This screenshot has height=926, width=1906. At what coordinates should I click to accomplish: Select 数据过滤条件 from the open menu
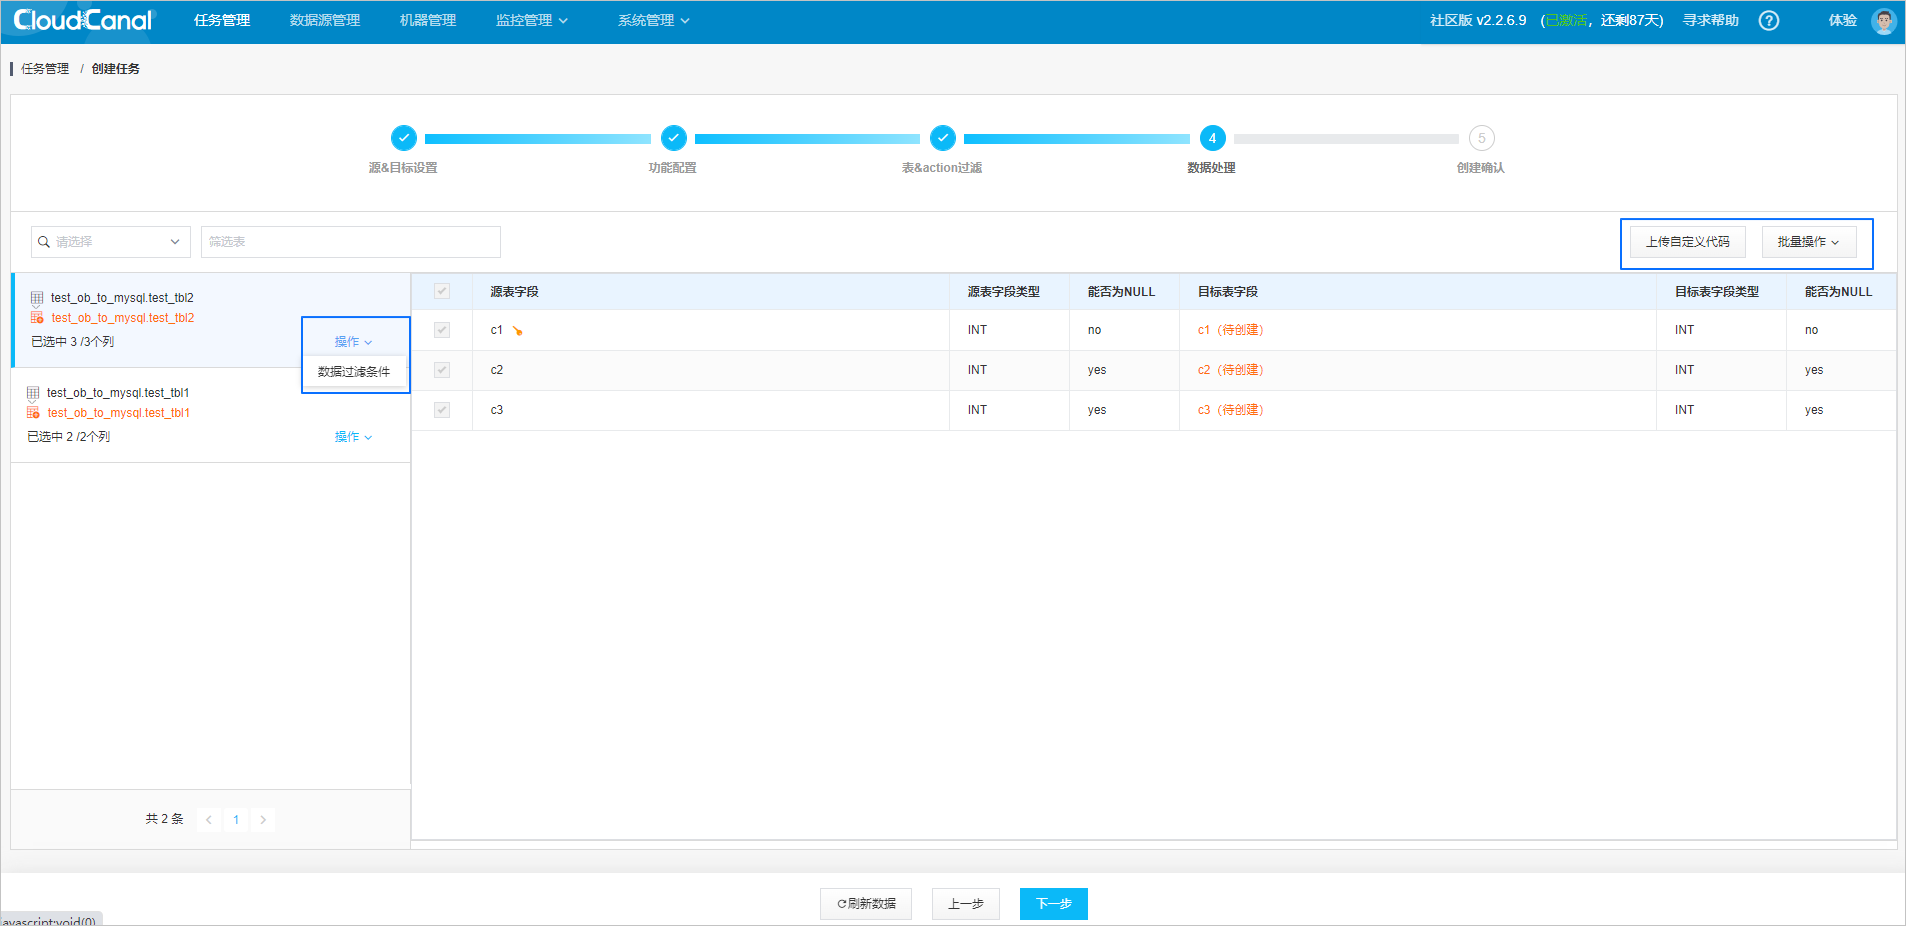coord(355,371)
